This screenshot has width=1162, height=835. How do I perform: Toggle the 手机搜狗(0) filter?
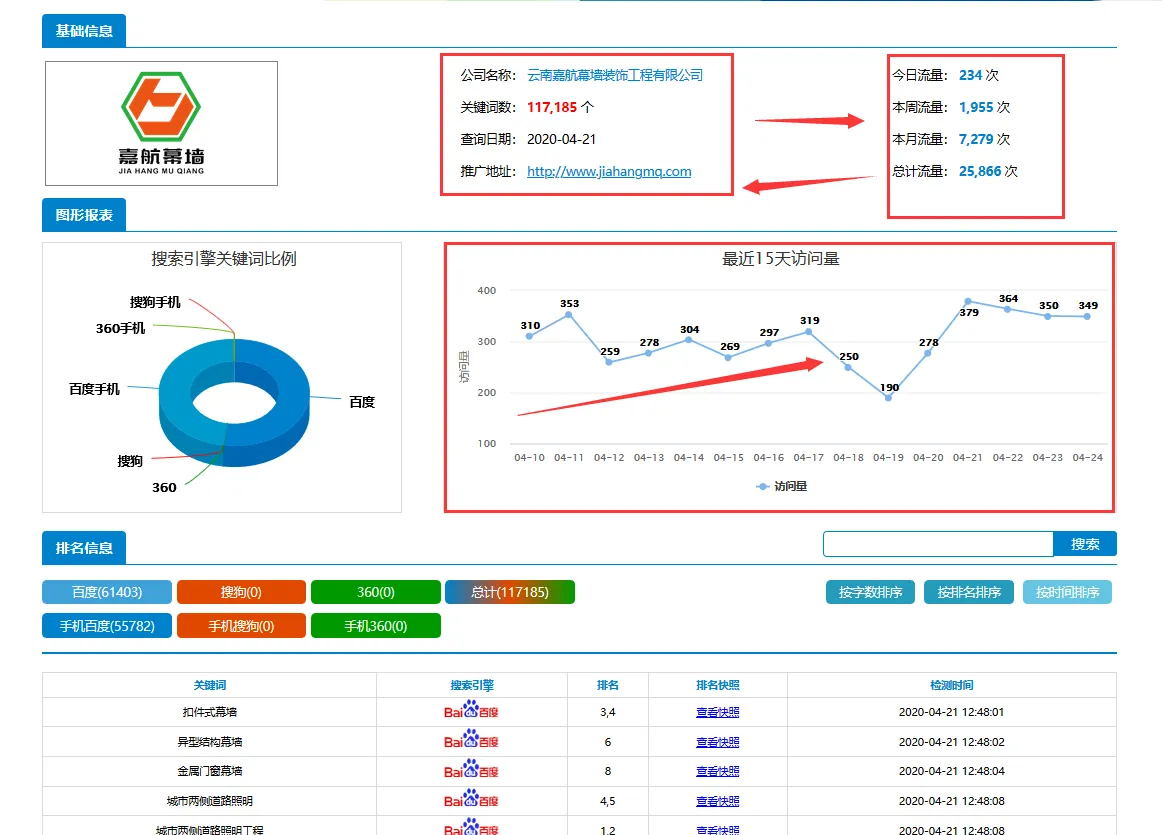241,625
